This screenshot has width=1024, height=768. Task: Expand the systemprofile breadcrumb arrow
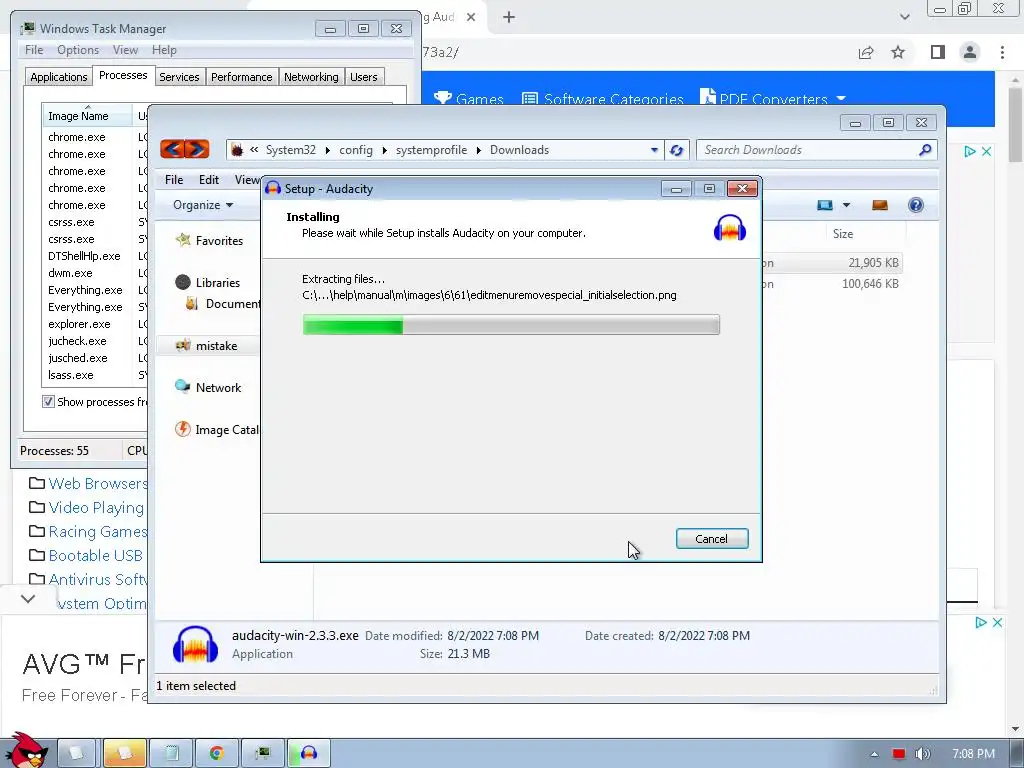pyautogui.click(x=478, y=150)
